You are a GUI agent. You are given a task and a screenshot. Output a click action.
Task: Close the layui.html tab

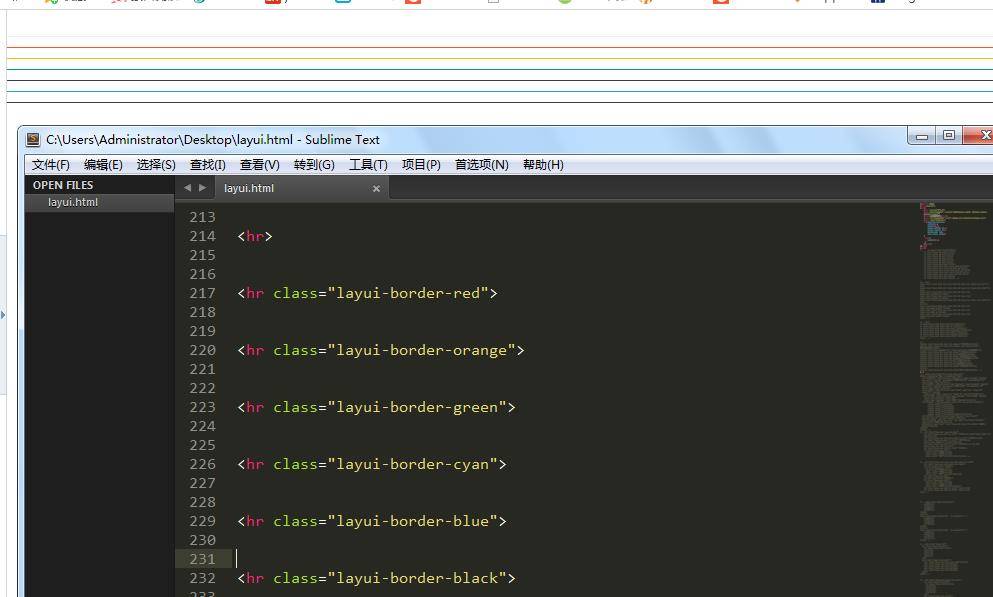click(x=376, y=189)
